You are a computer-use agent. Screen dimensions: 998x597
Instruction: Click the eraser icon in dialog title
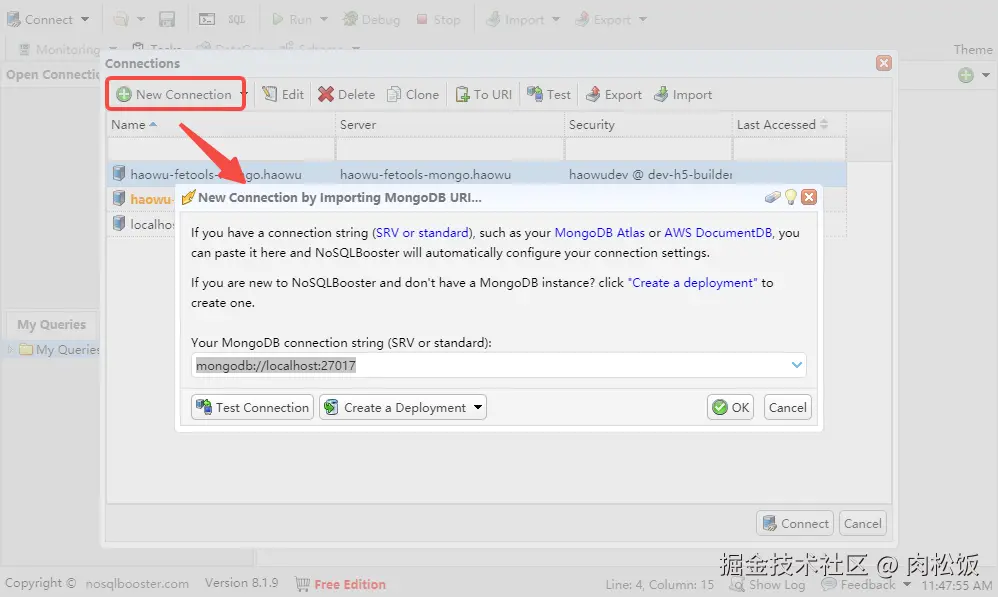point(772,197)
